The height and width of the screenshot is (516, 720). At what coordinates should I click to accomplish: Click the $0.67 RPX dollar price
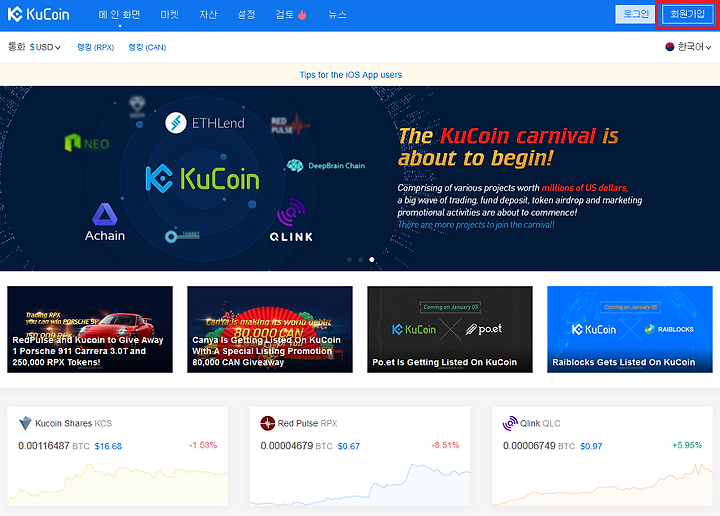[x=349, y=446]
